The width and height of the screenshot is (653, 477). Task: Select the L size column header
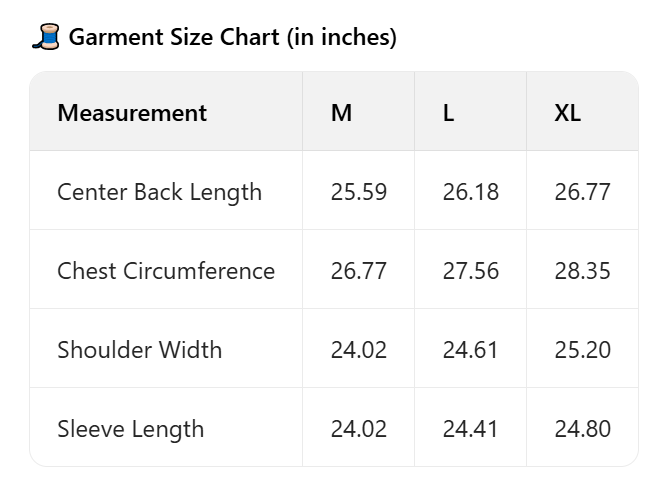click(448, 113)
